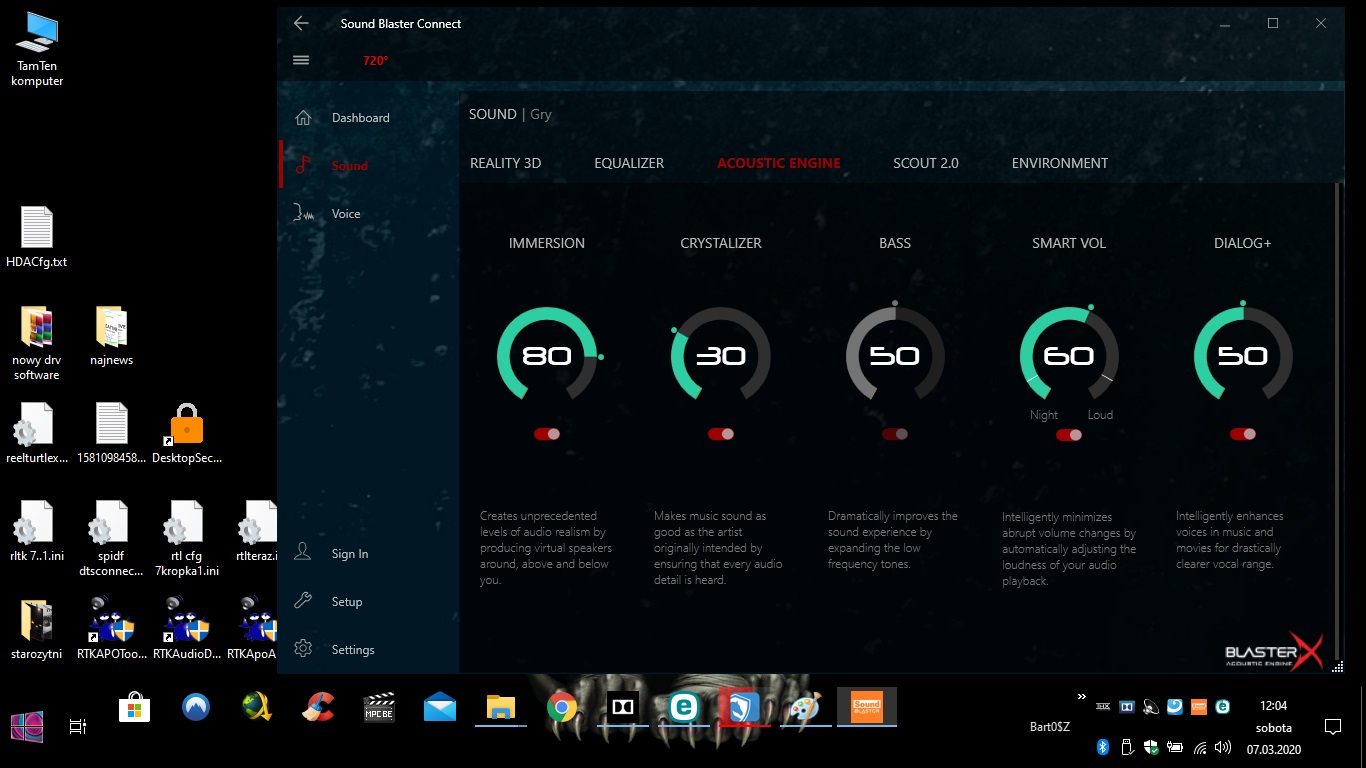
Task: Adjust the Crystalizer dial at 30
Action: pyautogui.click(x=721, y=355)
